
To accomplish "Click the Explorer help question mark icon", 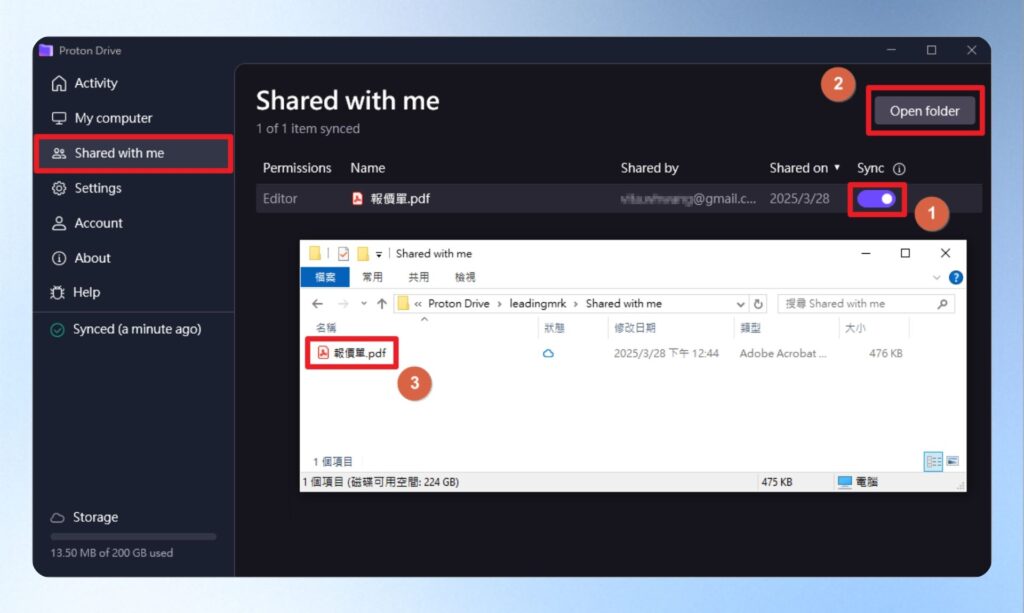I will (955, 277).
